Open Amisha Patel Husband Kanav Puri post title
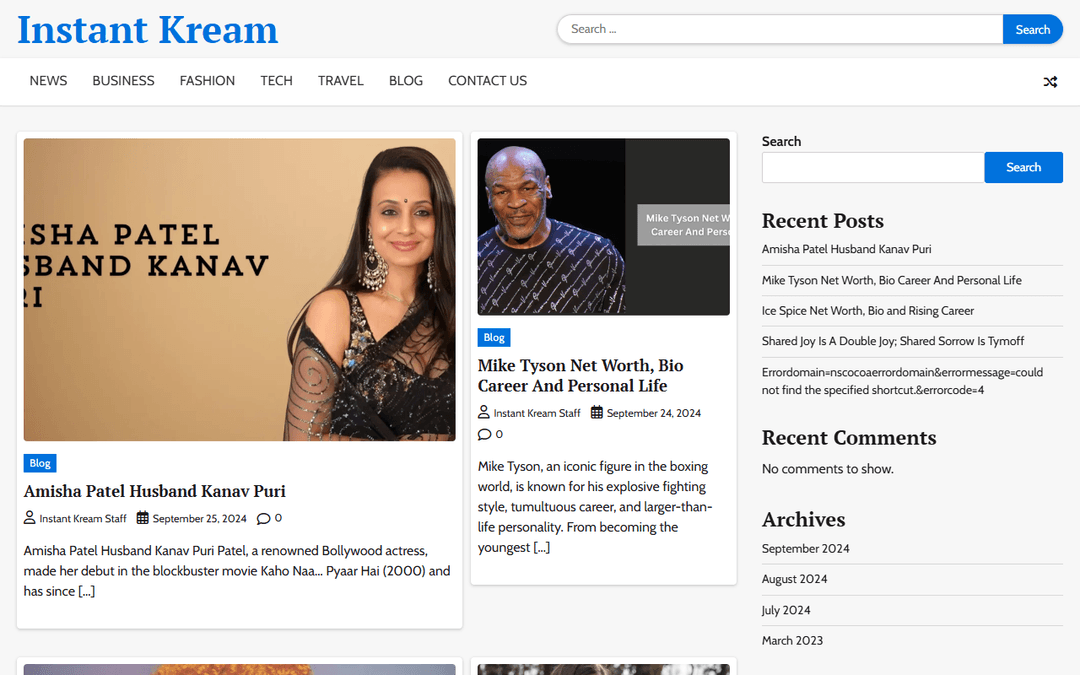1080x675 pixels. point(154,491)
